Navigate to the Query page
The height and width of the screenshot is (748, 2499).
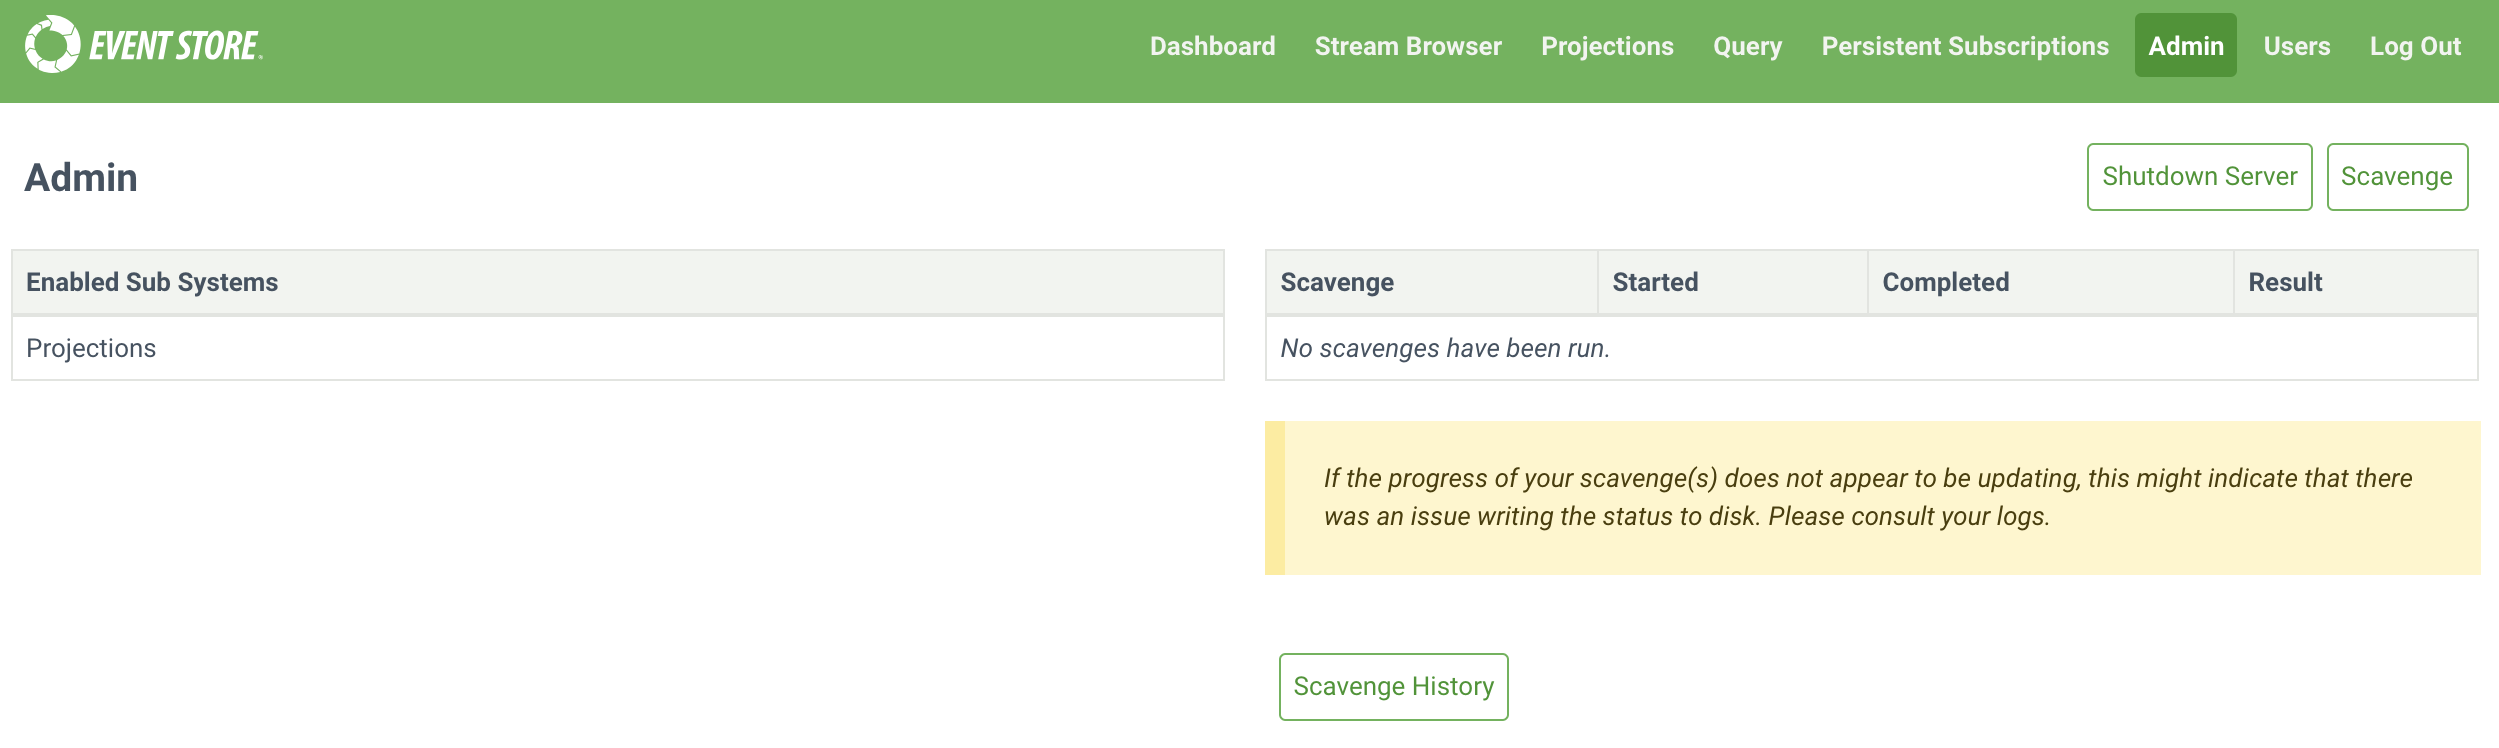coord(1746,46)
